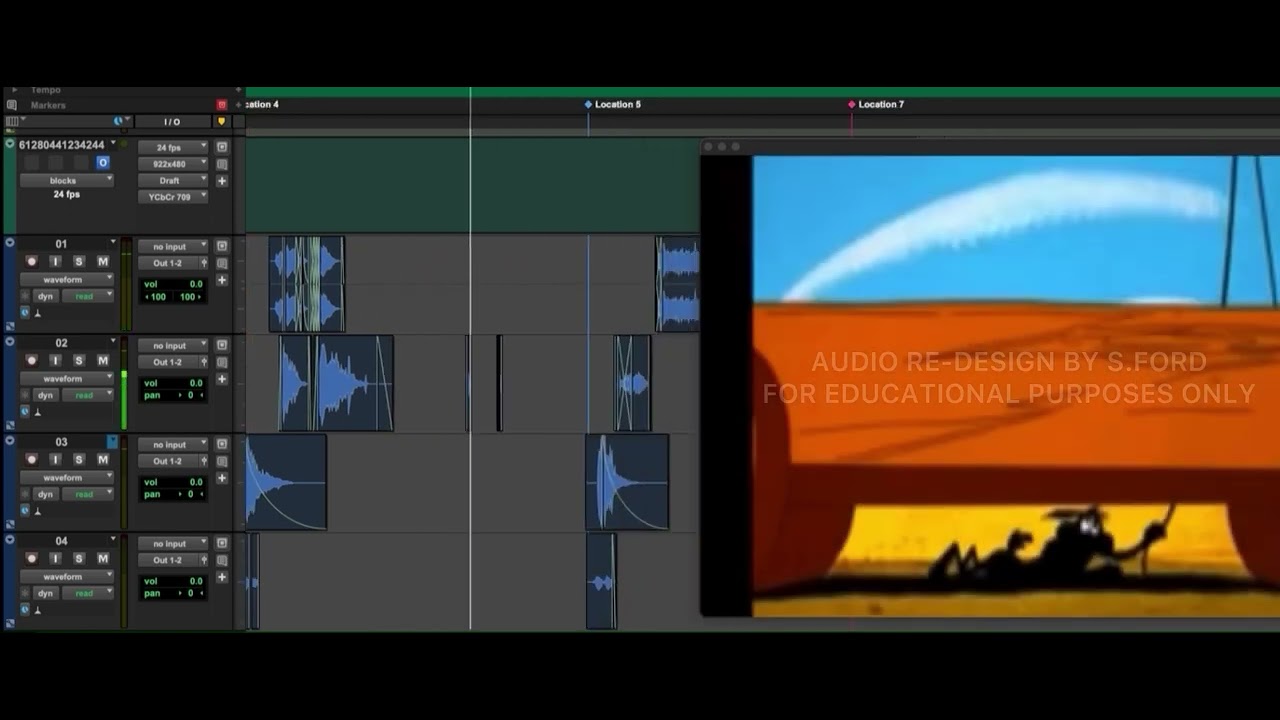
Task: Open video quality 'Draft' dropdown
Action: pos(173,181)
